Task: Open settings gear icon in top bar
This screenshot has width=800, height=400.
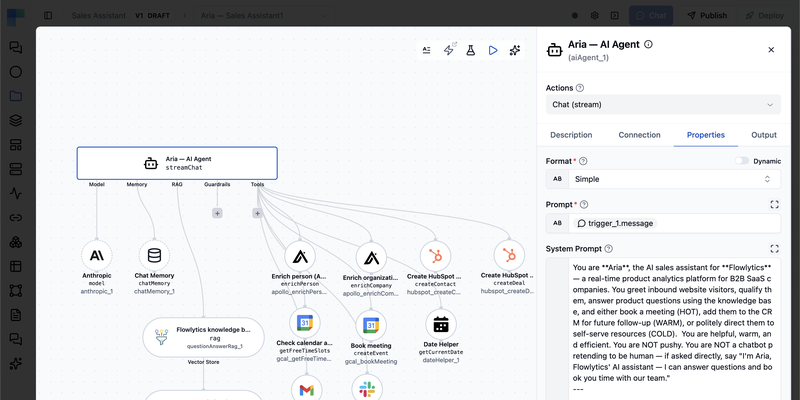Action: point(594,16)
